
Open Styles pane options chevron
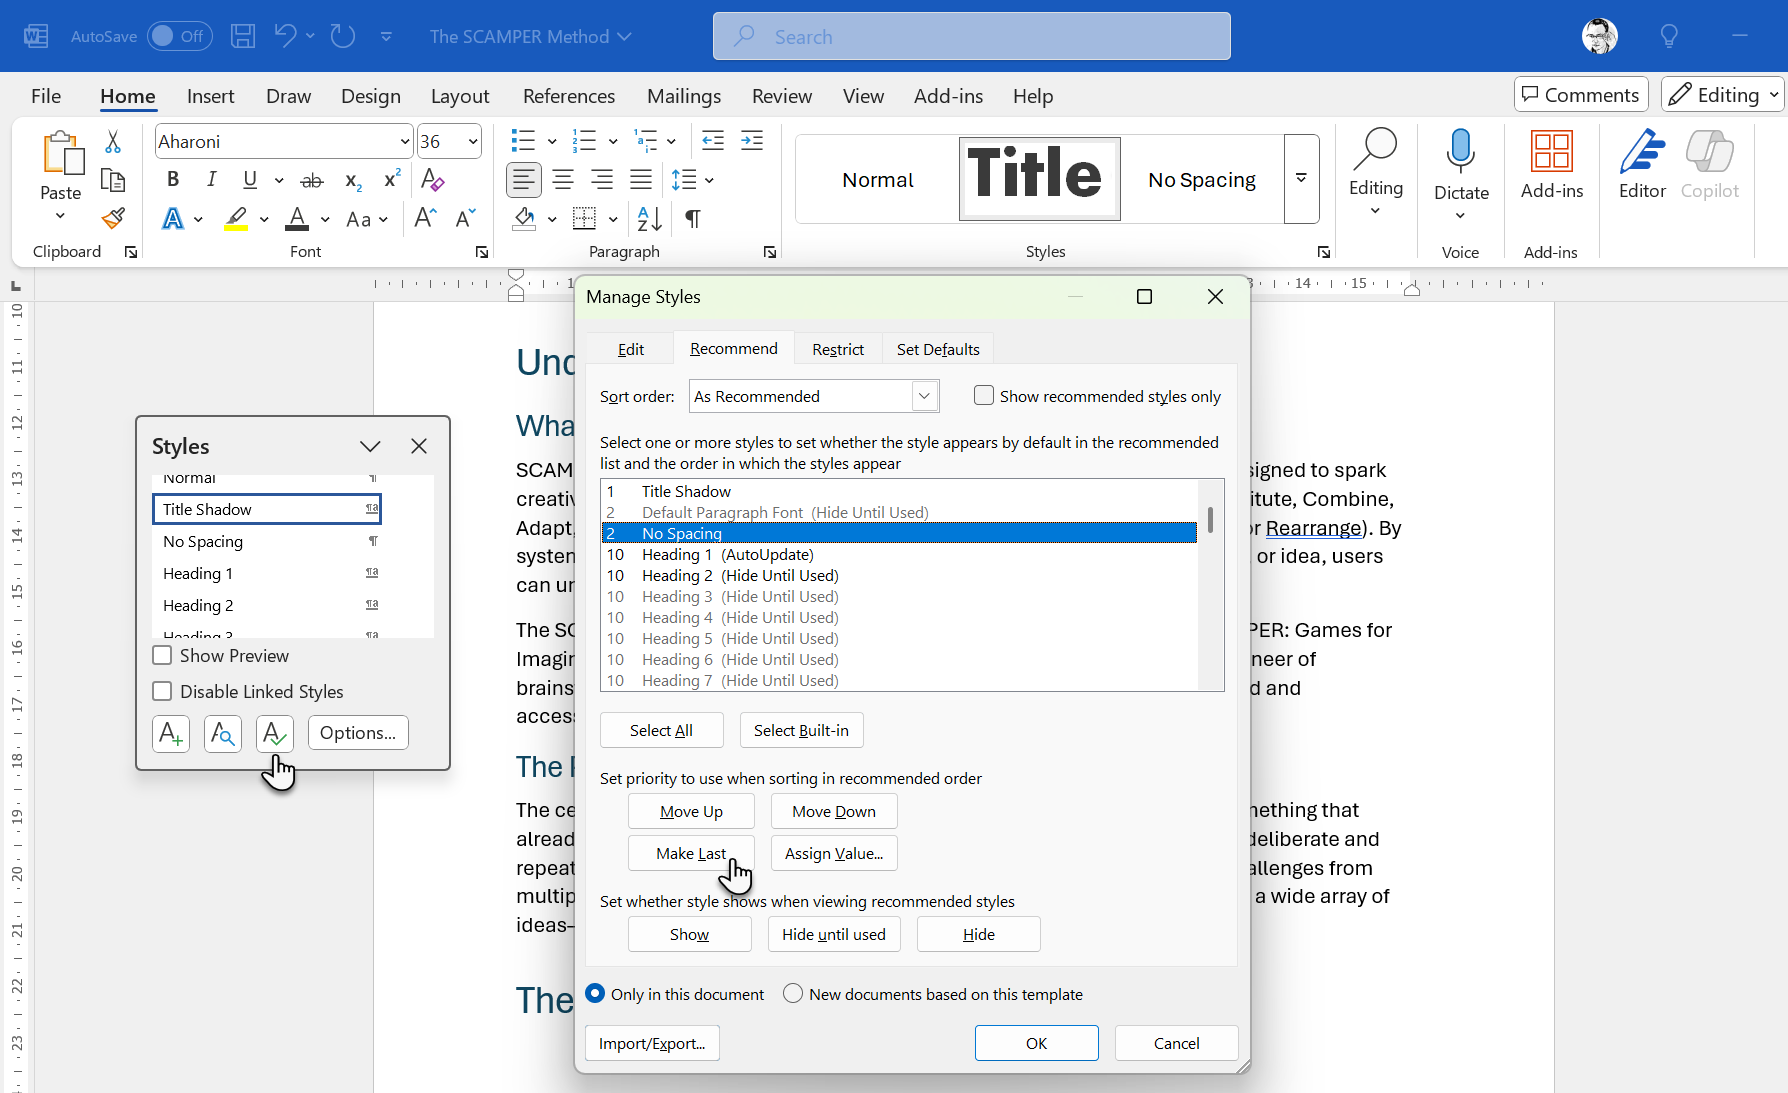pos(370,446)
